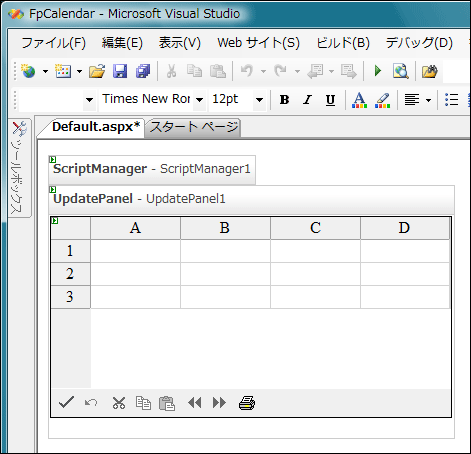Open file with the folder icon
The height and width of the screenshot is (454, 471).
pyautogui.click(x=97, y=71)
